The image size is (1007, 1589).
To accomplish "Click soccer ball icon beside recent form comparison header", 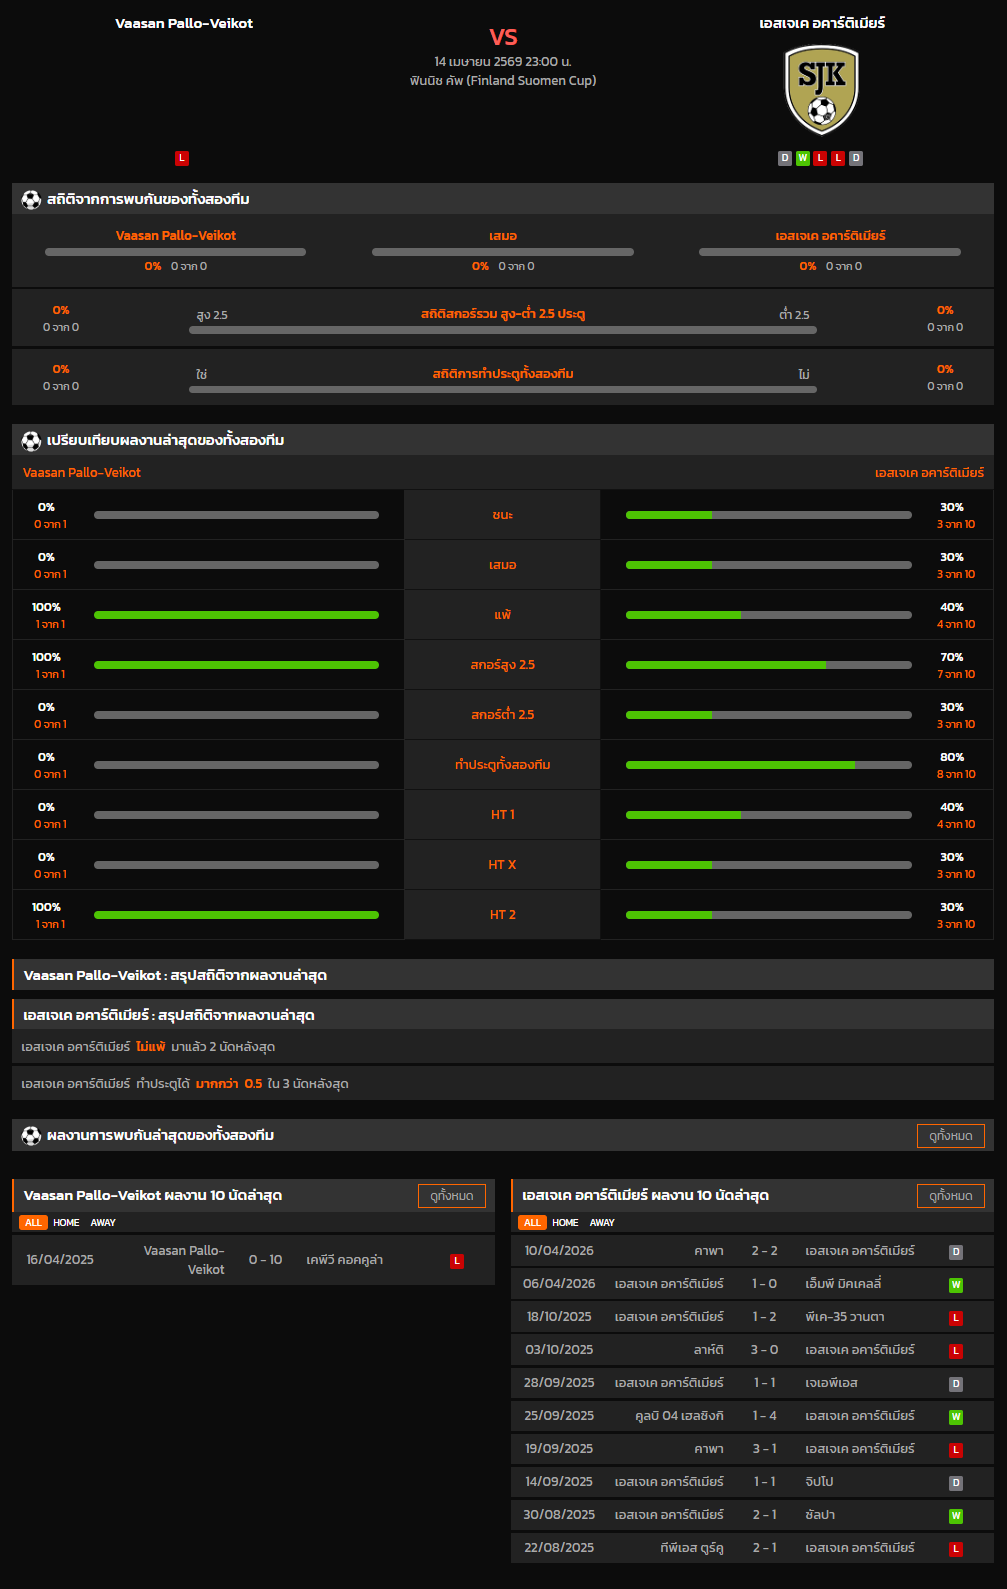I will (31, 440).
